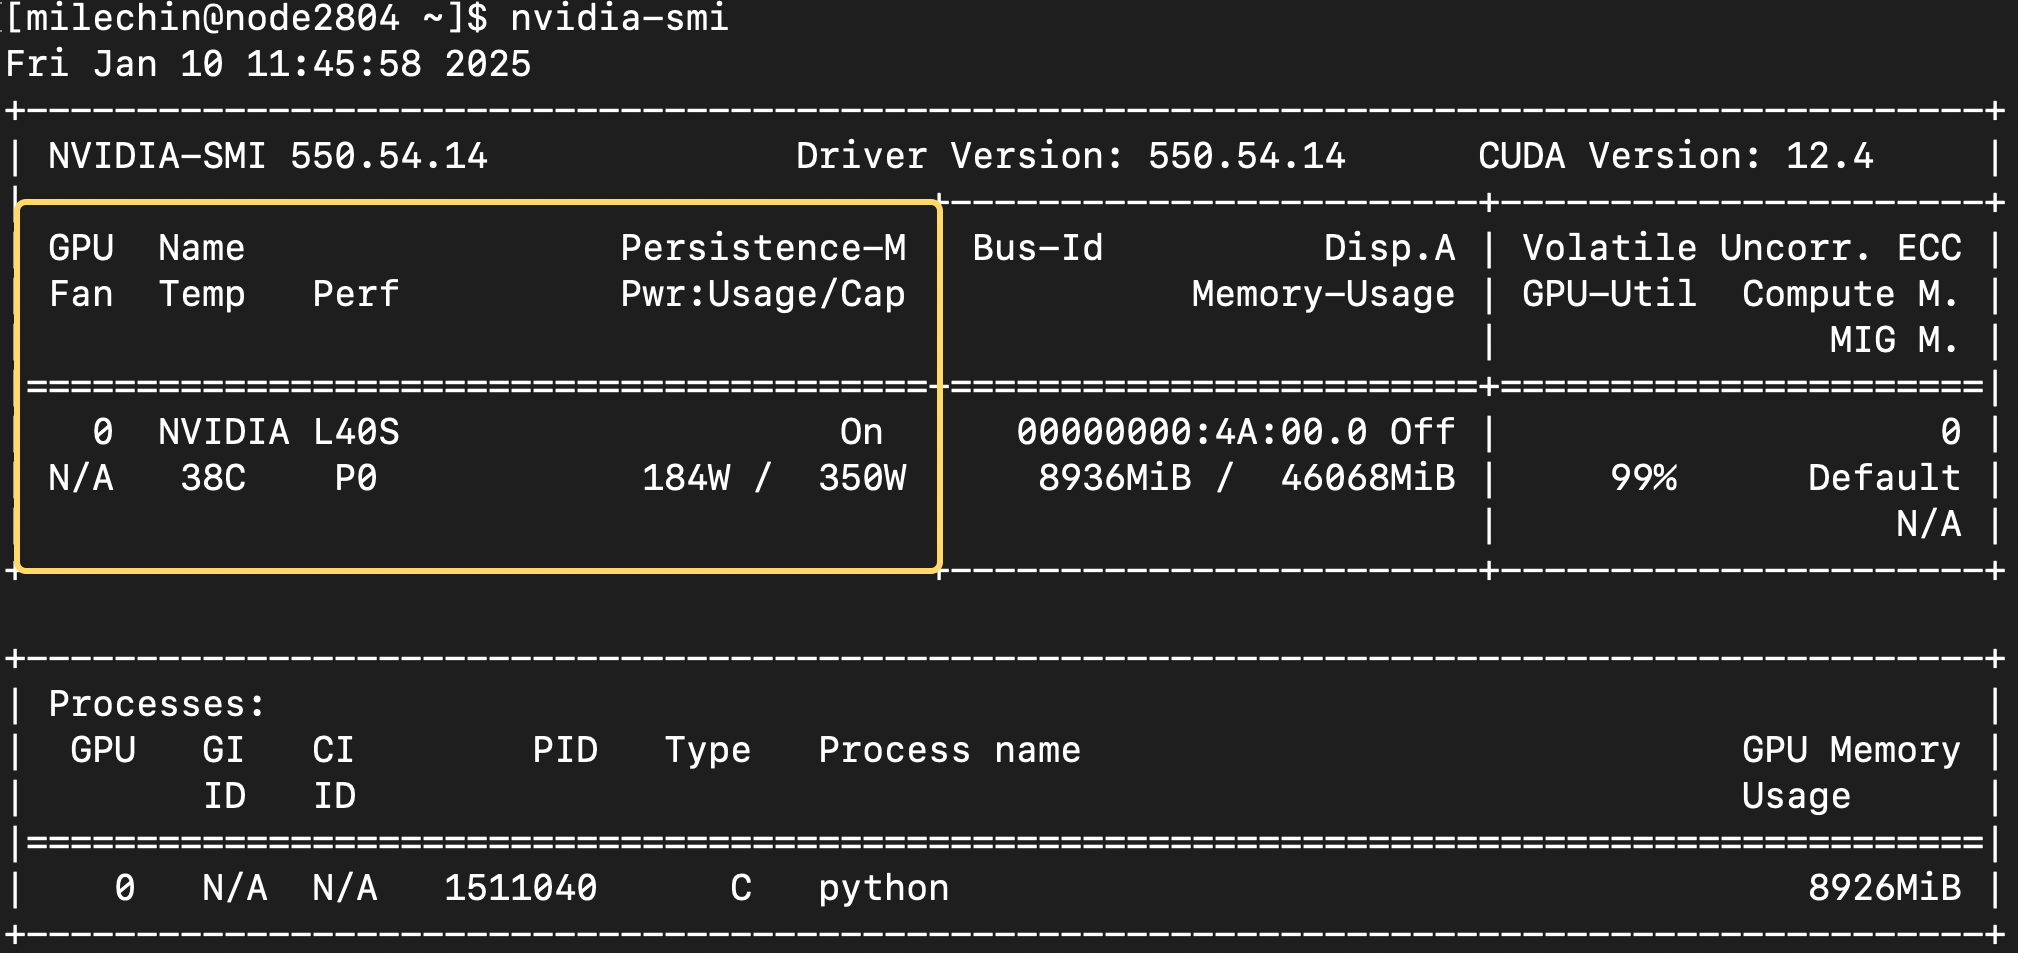
Task: Click the Bus-Id column header
Action: [1037, 248]
